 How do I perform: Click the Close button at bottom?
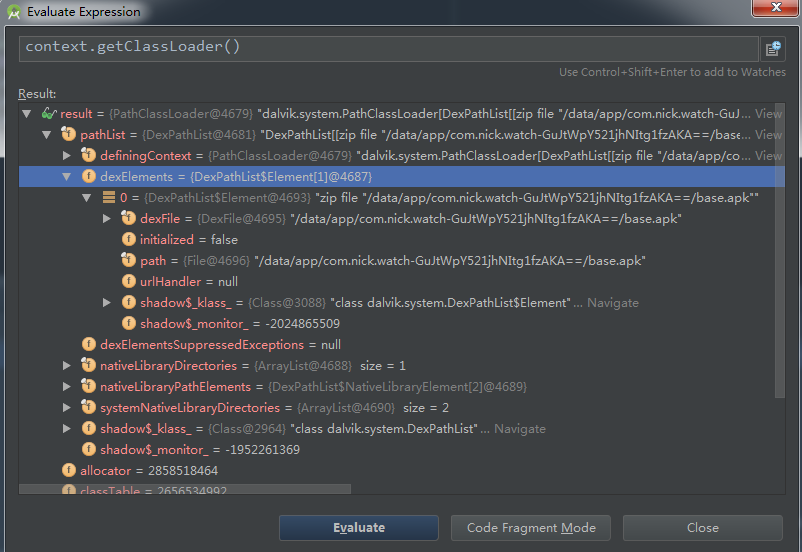[702, 528]
